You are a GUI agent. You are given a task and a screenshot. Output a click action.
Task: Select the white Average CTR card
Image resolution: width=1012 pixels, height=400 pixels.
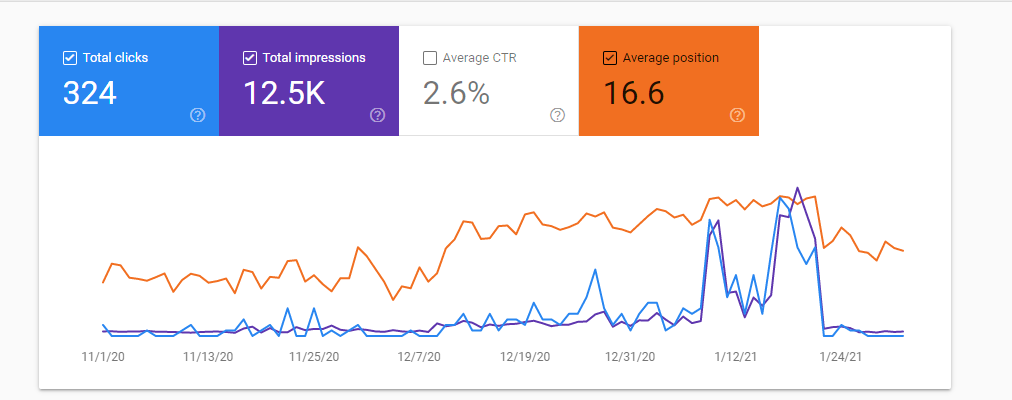[x=489, y=81]
